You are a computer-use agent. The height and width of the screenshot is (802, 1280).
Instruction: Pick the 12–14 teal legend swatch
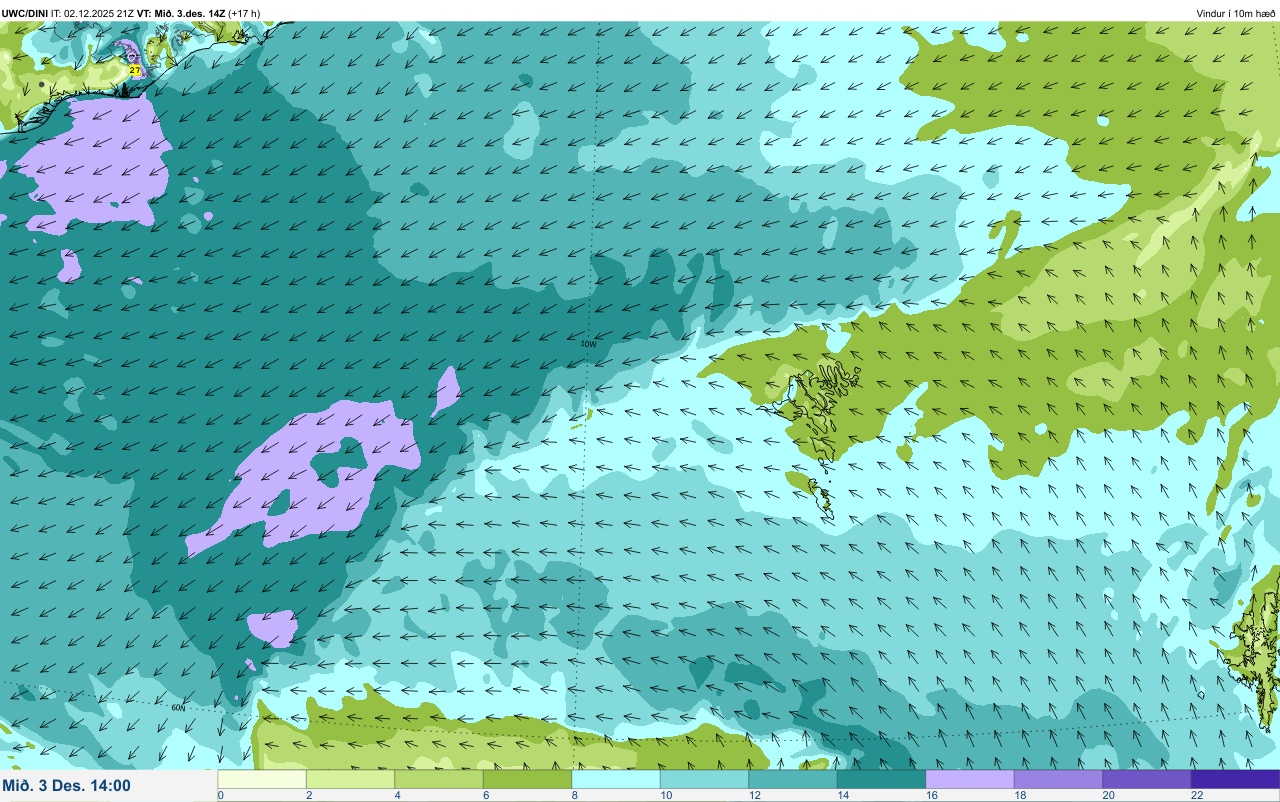click(793, 779)
